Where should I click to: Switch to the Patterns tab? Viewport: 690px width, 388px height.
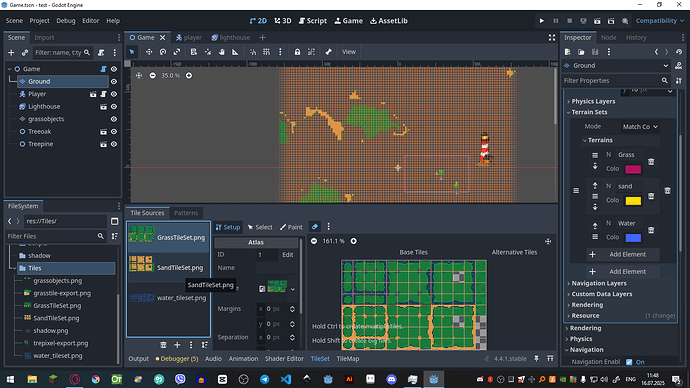click(186, 213)
